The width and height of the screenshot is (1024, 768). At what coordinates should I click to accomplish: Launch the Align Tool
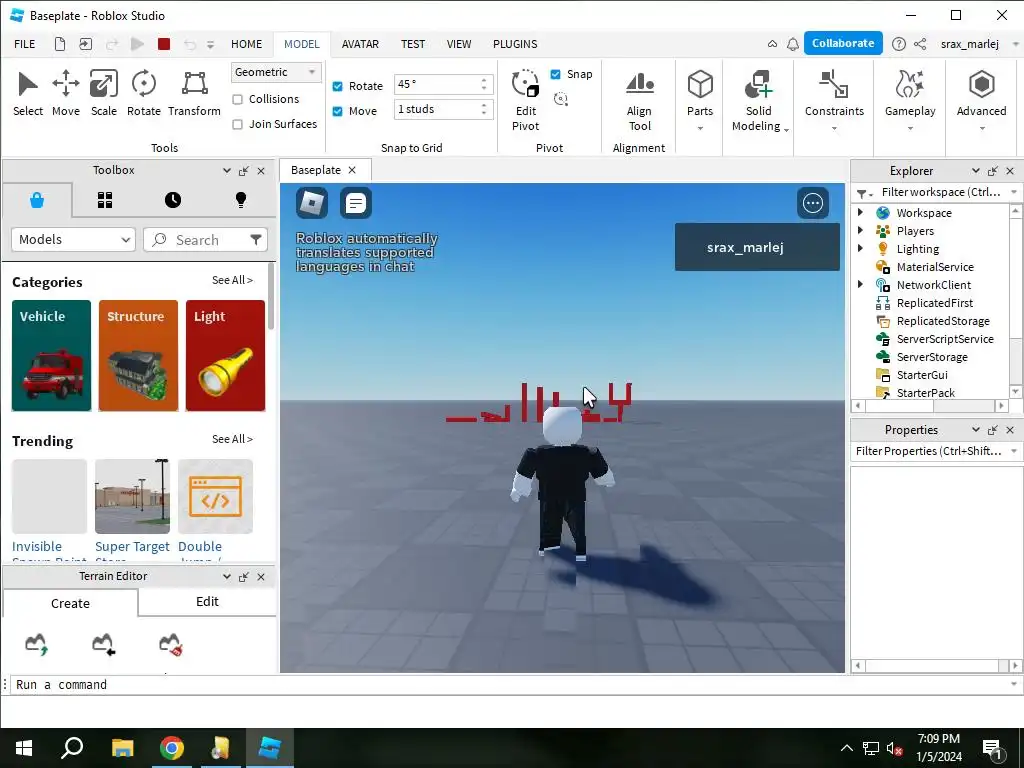(639, 100)
